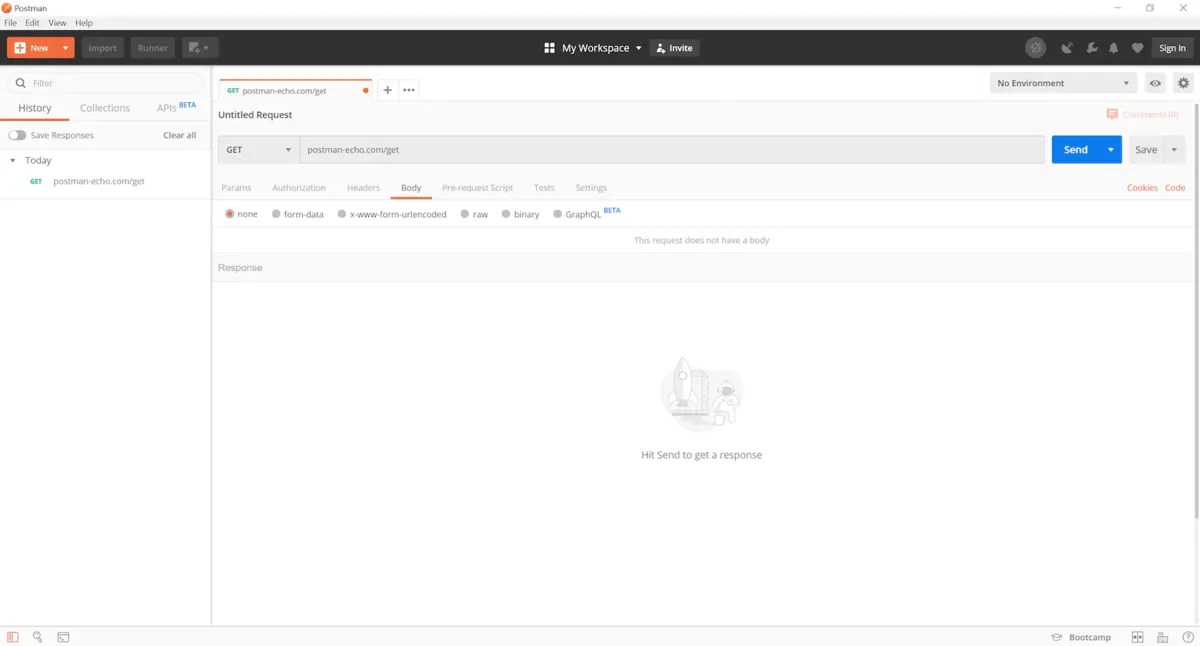Image resolution: width=1200 pixels, height=646 pixels.
Task: Open the File menu
Action: coord(11,23)
